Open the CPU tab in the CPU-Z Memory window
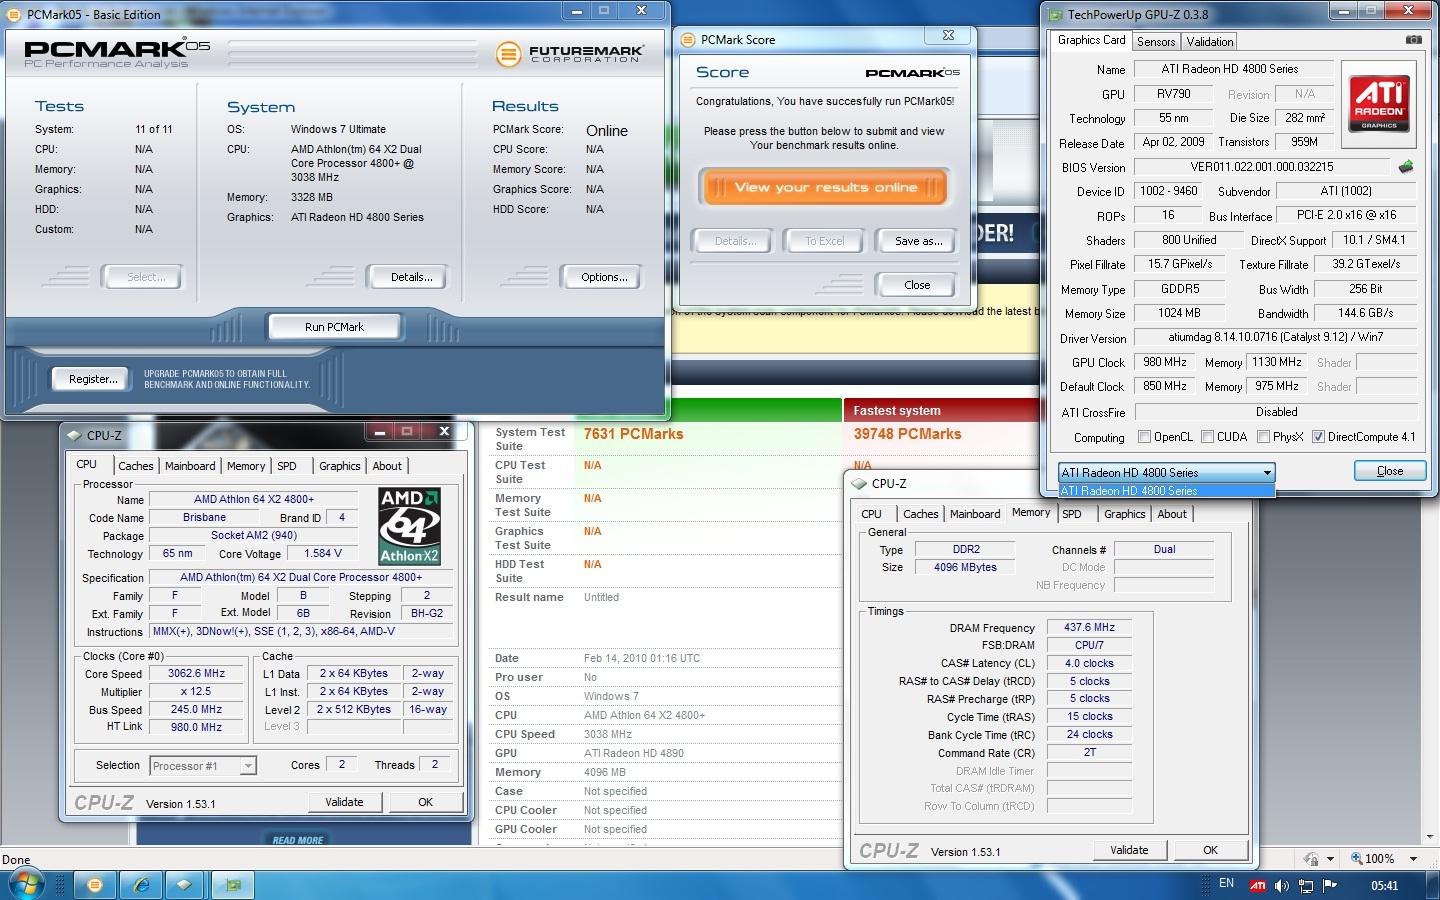 (x=872, y=514)
